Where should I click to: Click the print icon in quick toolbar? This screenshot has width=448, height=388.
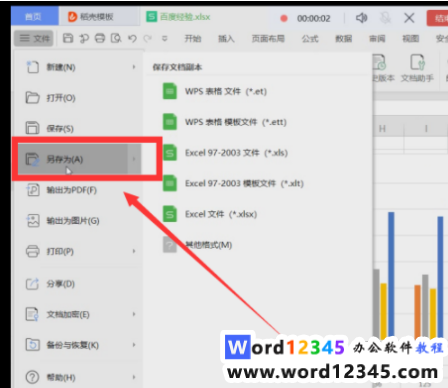click(100, 38)
